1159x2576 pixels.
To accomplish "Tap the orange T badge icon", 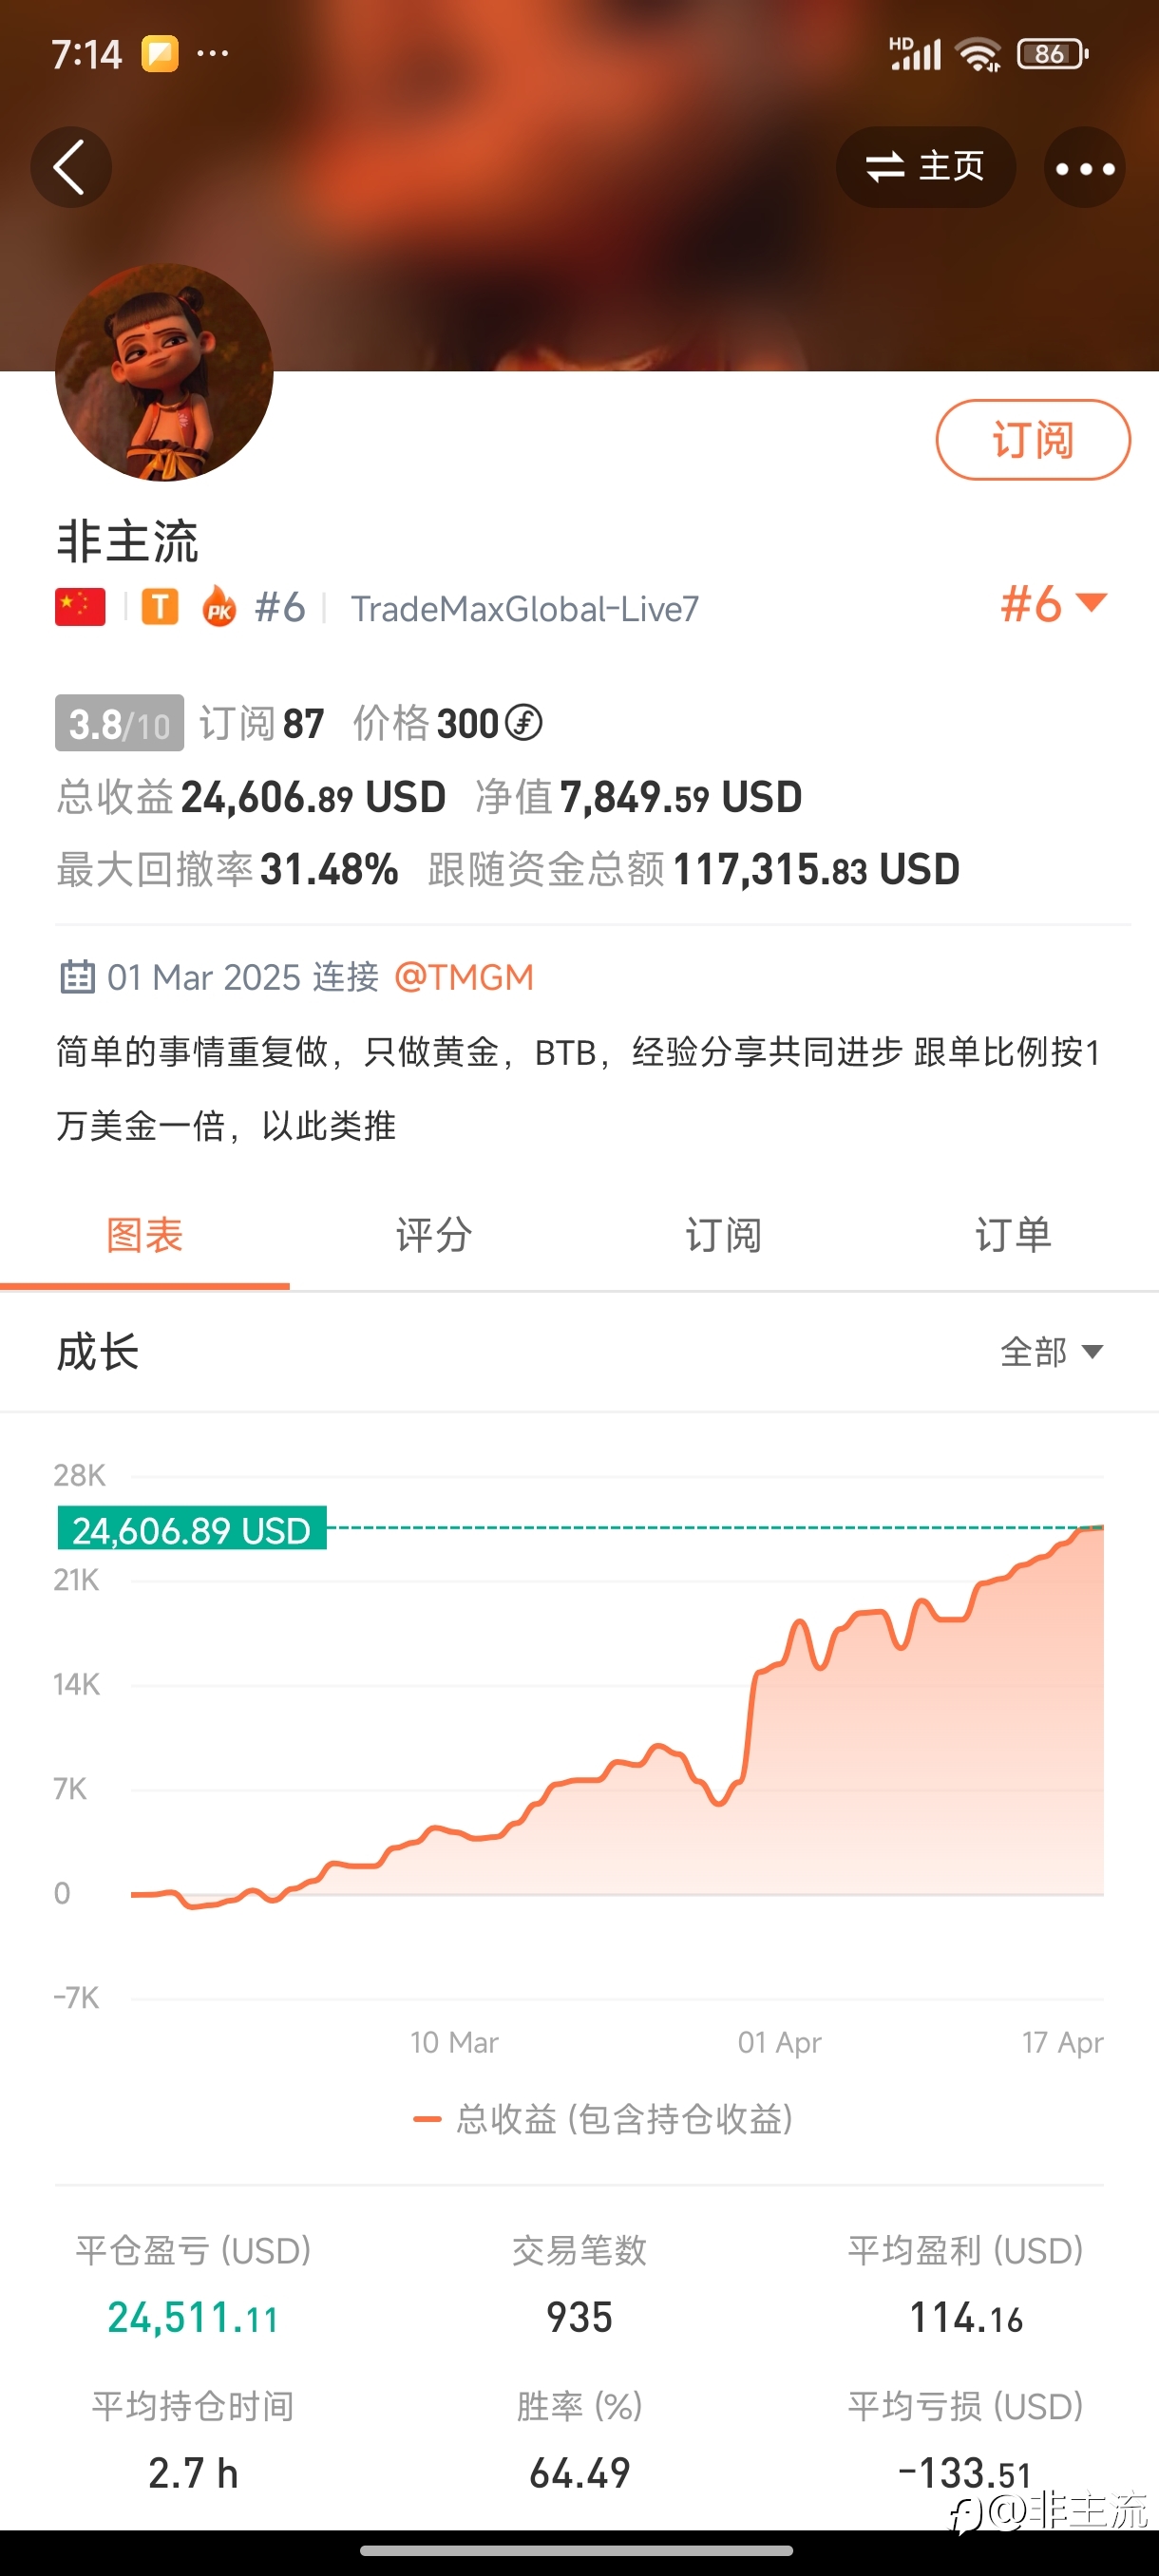I will coord(160,607).
